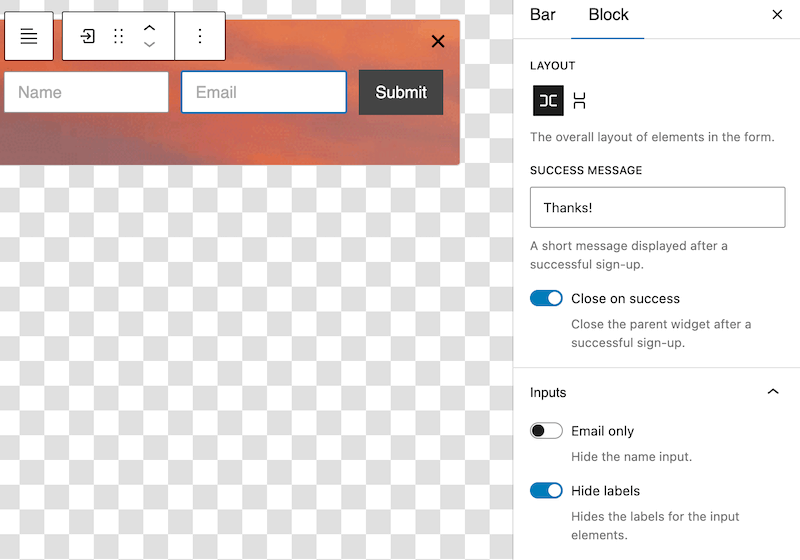The image size is (800, 560).
Task: Open the block options three-dot menu
Action: coord(200,36)
